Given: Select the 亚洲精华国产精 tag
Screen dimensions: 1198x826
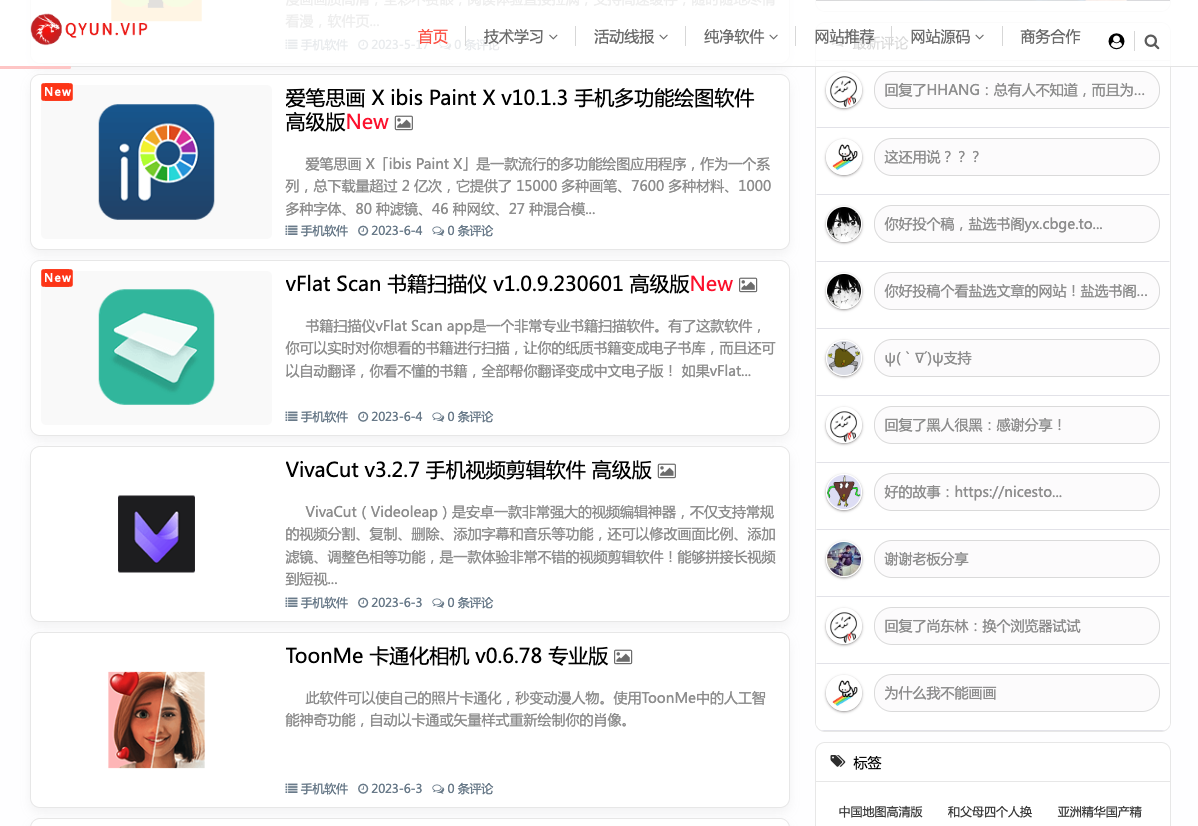Looking at the screenshot, I should tap(1099, 811).
